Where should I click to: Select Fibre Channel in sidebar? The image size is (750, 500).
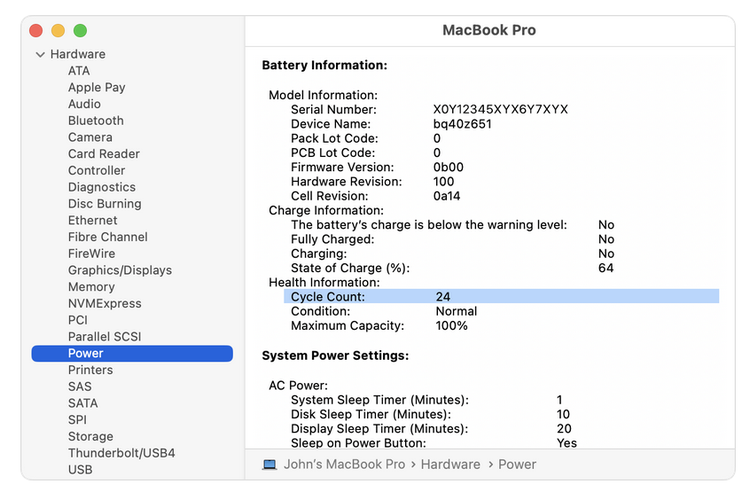(x=108, y=237)
